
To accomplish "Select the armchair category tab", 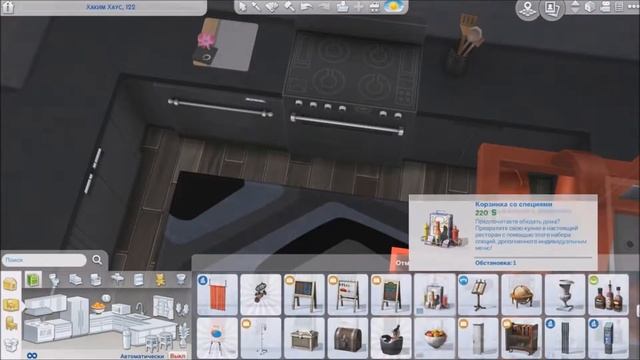I will point(96,280).
